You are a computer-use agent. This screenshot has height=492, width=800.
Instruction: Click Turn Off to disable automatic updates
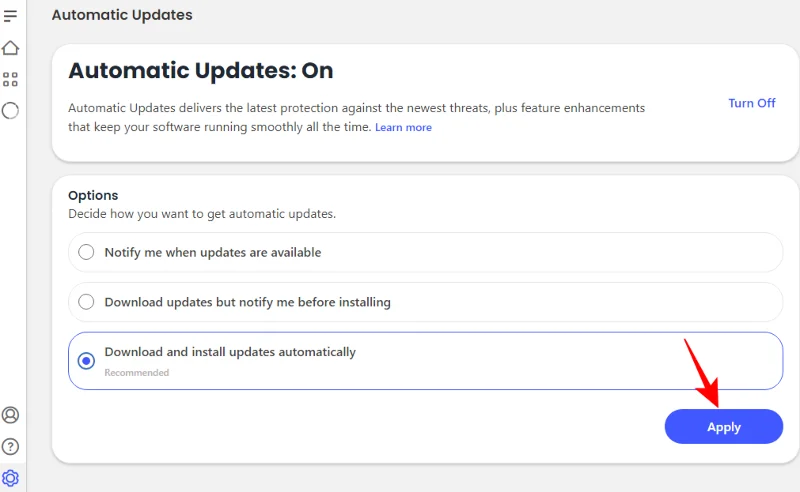coord(751,103)
